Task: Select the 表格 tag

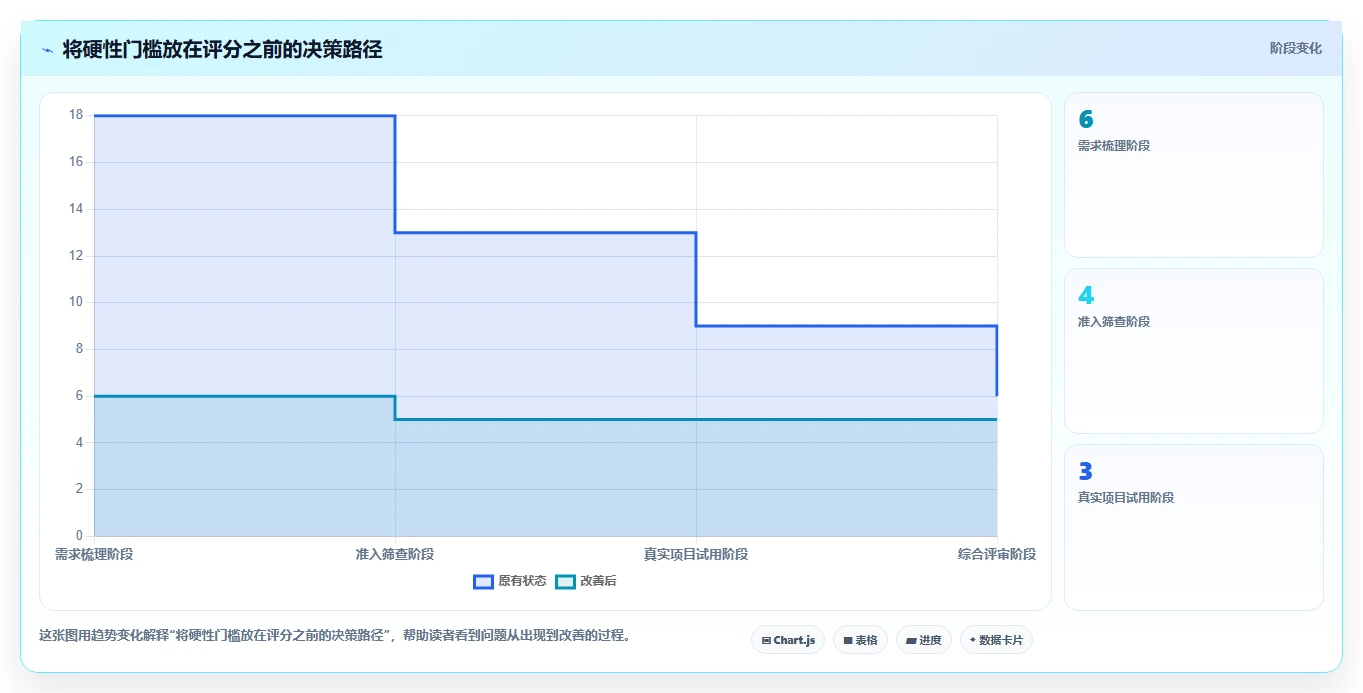Action: pyautogui.click(x=860, y=640)
